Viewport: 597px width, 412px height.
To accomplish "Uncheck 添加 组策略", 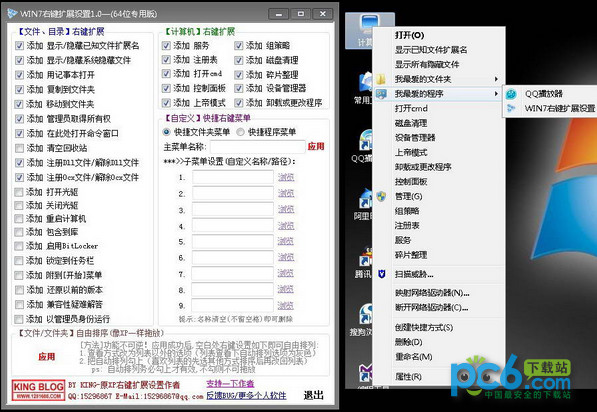I will point(238,46).
